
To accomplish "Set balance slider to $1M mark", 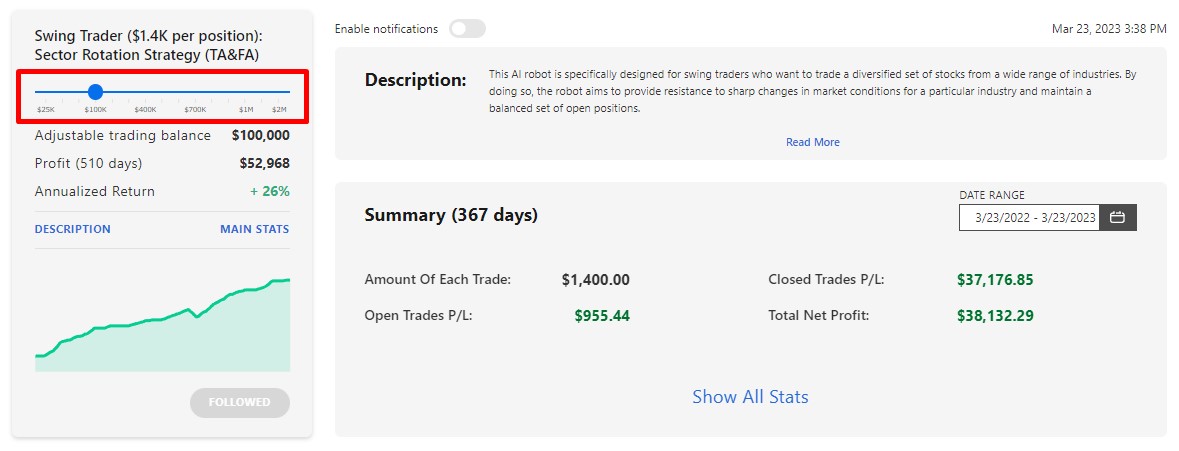I will click(x=246, y=92).
